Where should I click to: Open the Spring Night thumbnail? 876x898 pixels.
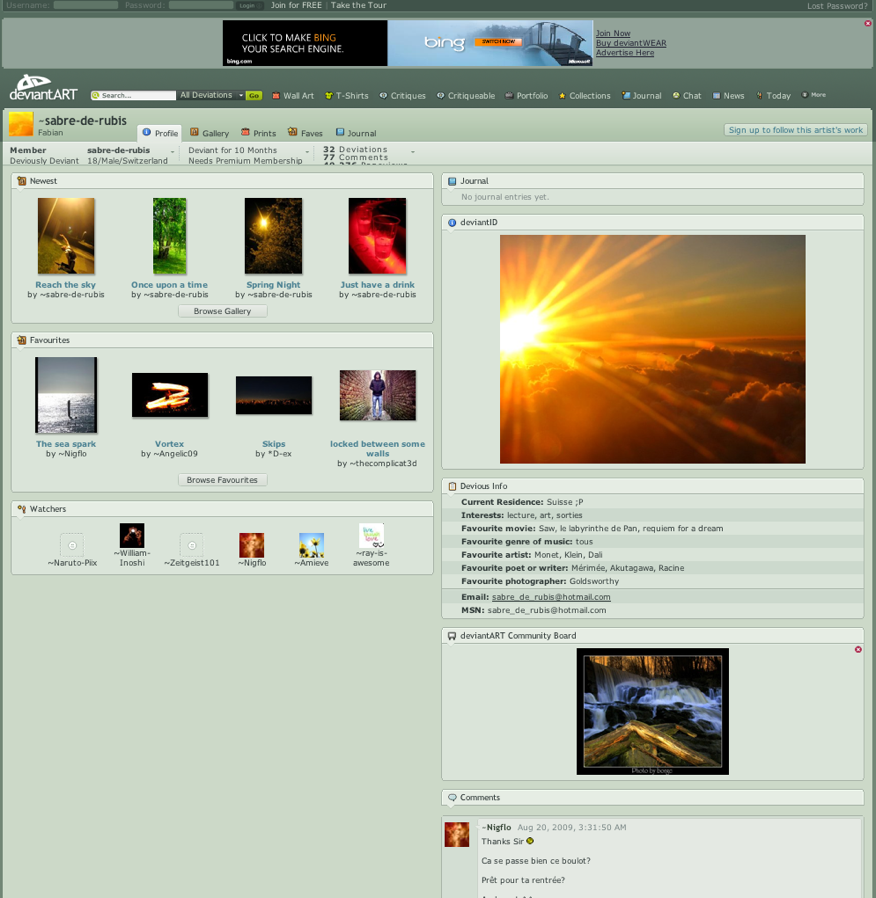[x=273, y=236]
